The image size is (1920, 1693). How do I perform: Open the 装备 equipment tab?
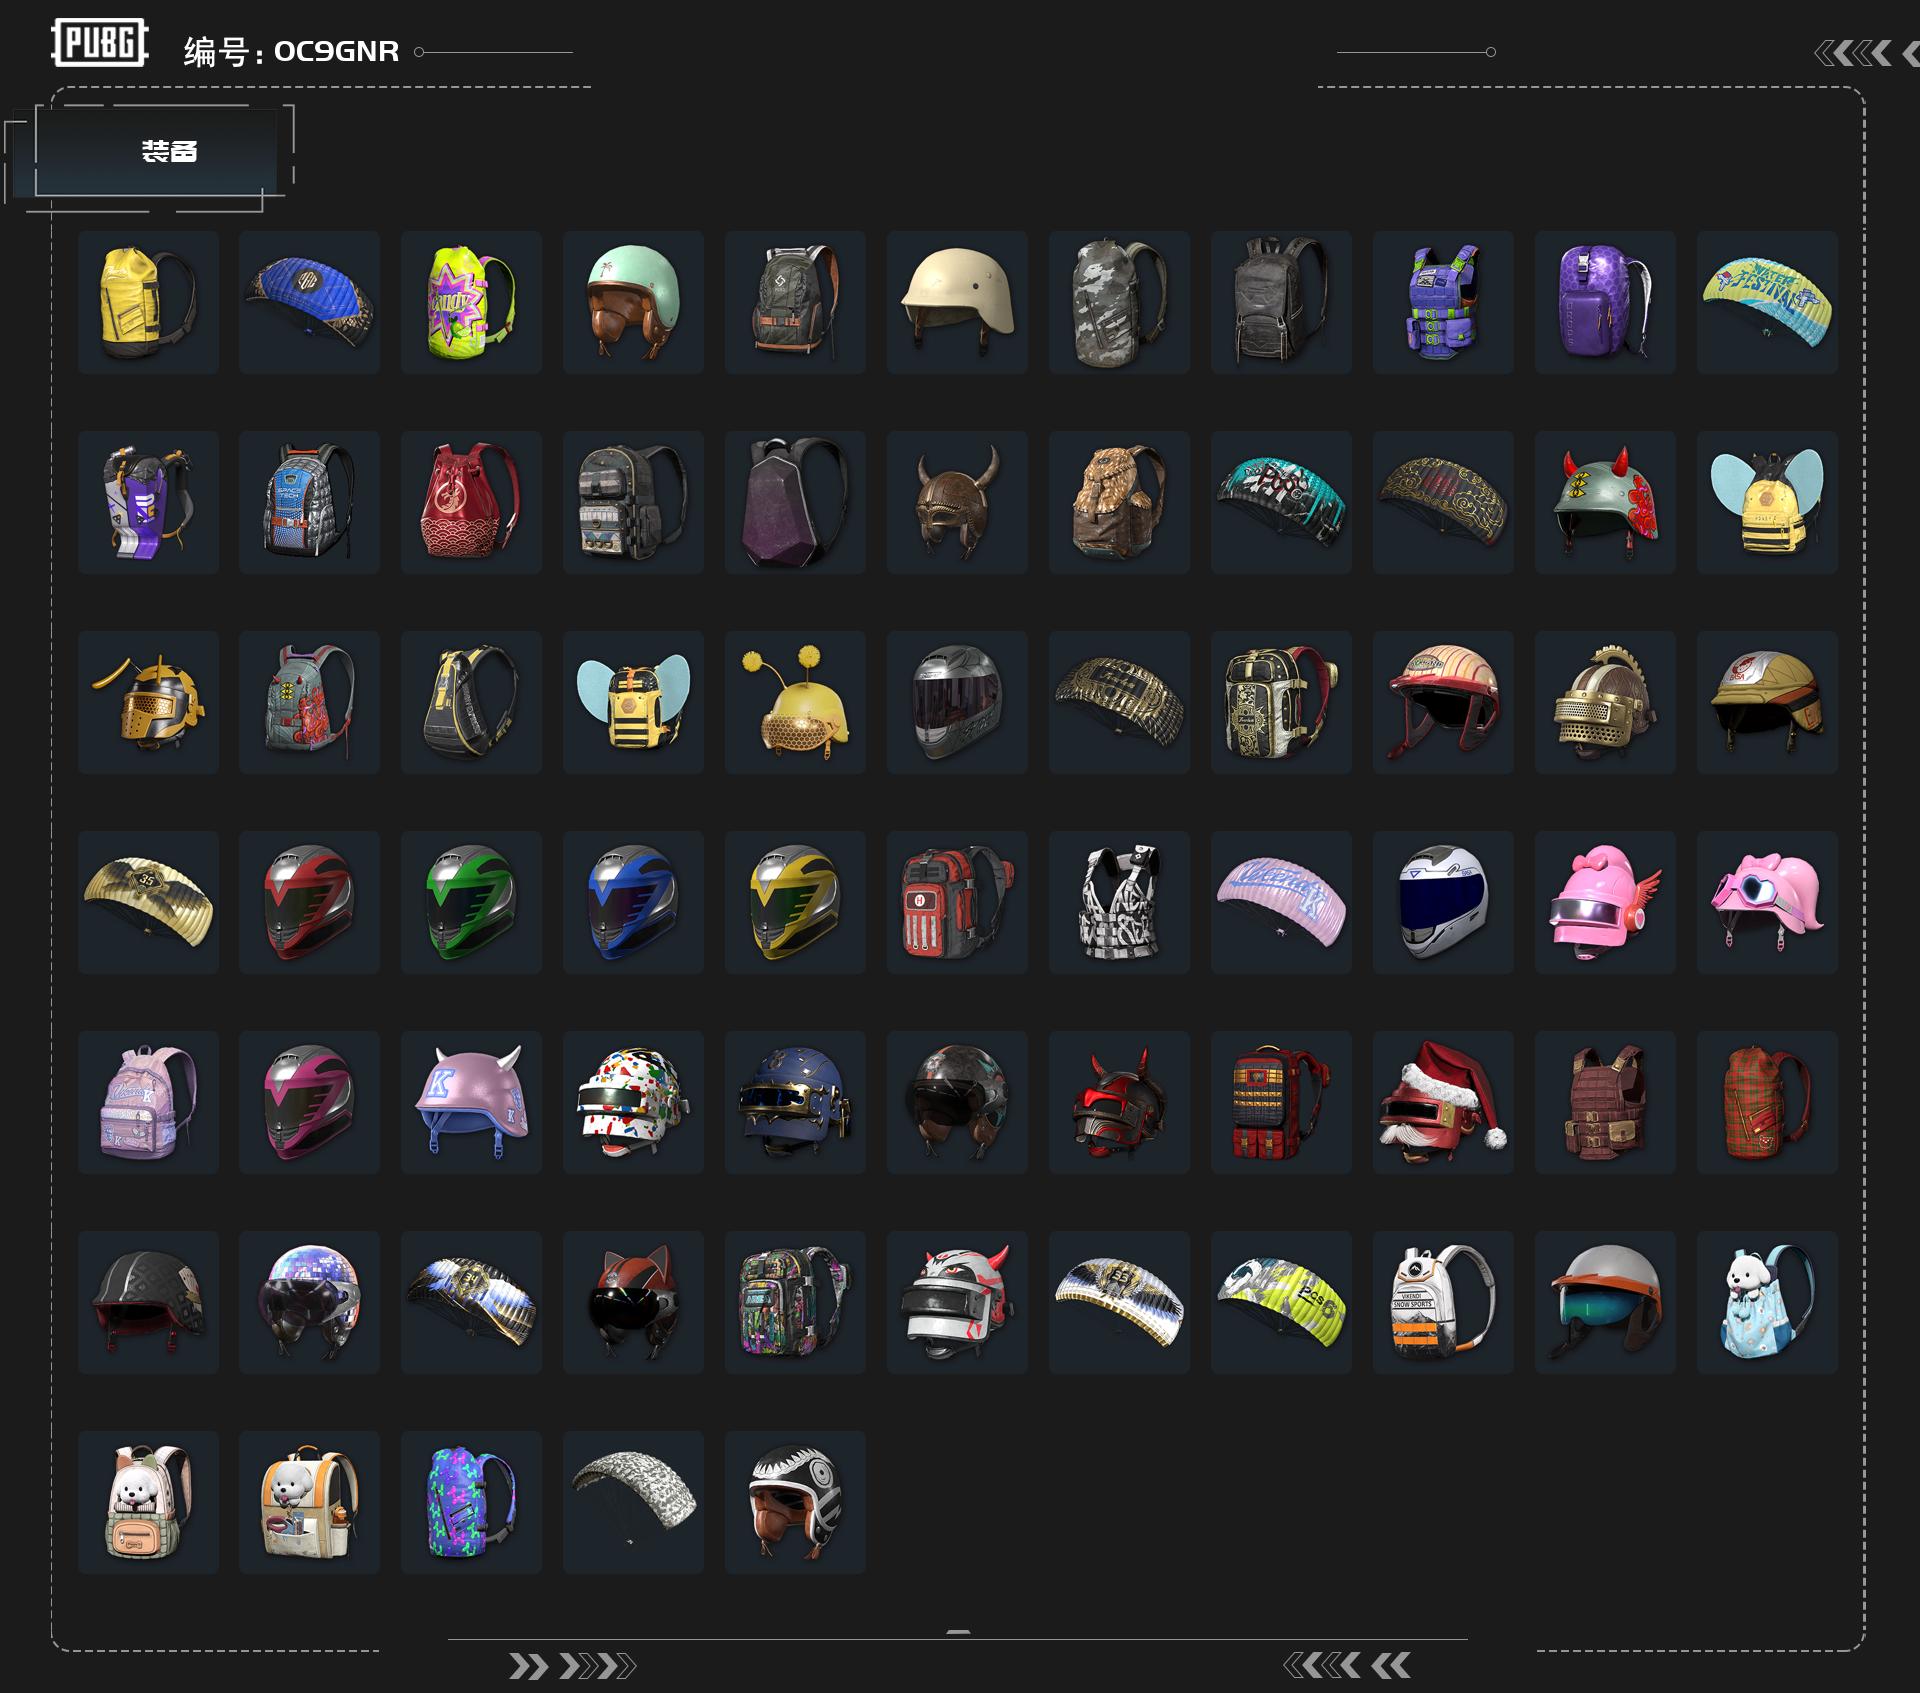click(156, 151)
